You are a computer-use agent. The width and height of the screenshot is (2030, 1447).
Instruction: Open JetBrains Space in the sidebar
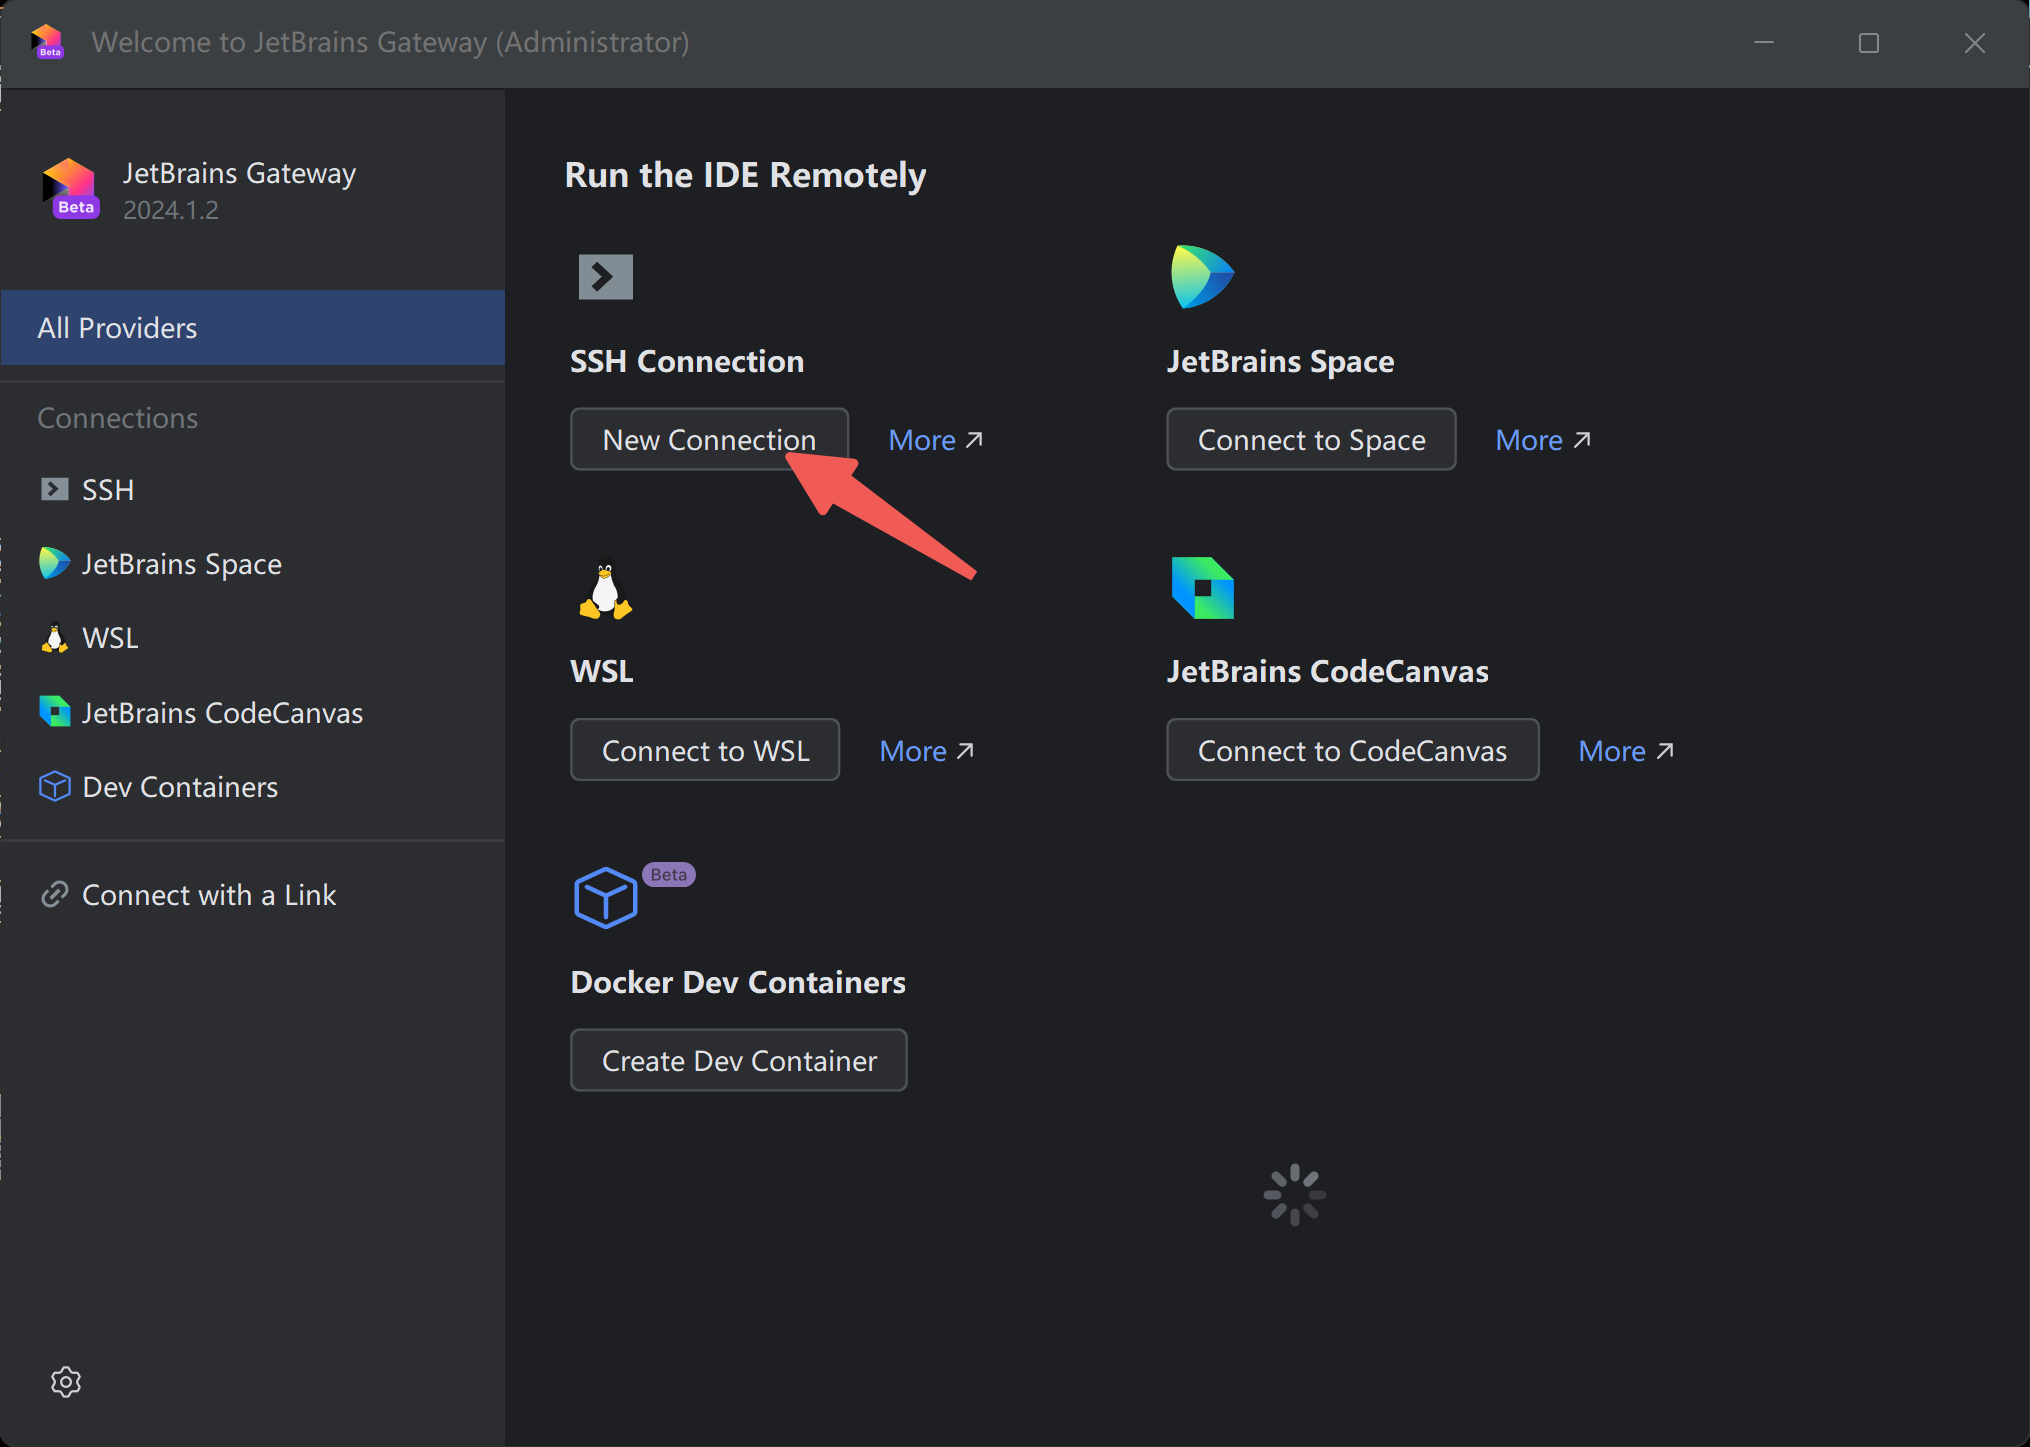(253, 564)
